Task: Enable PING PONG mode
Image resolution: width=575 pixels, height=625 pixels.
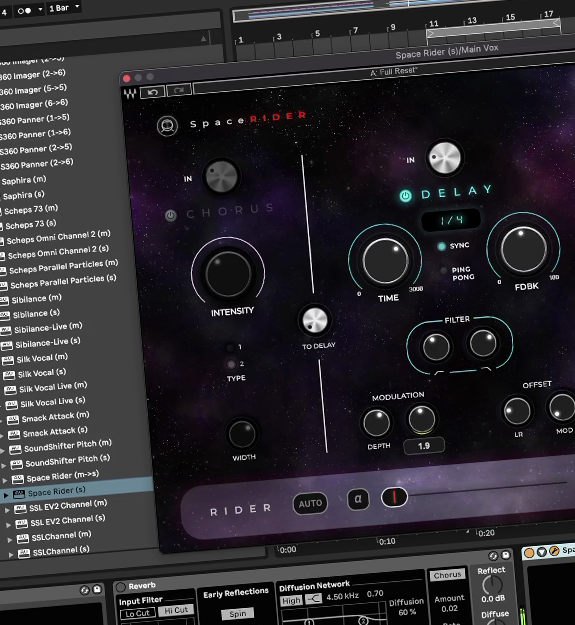Action: (x=444, y=271)
